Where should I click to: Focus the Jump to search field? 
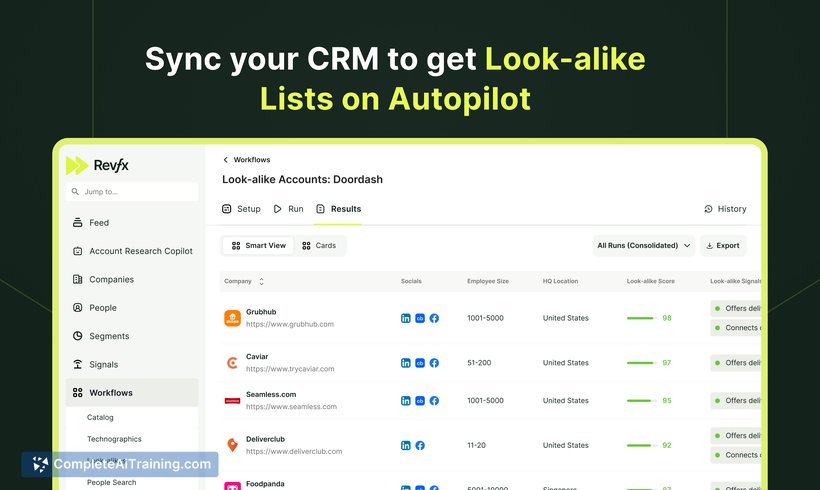click(x=132, y=191)
